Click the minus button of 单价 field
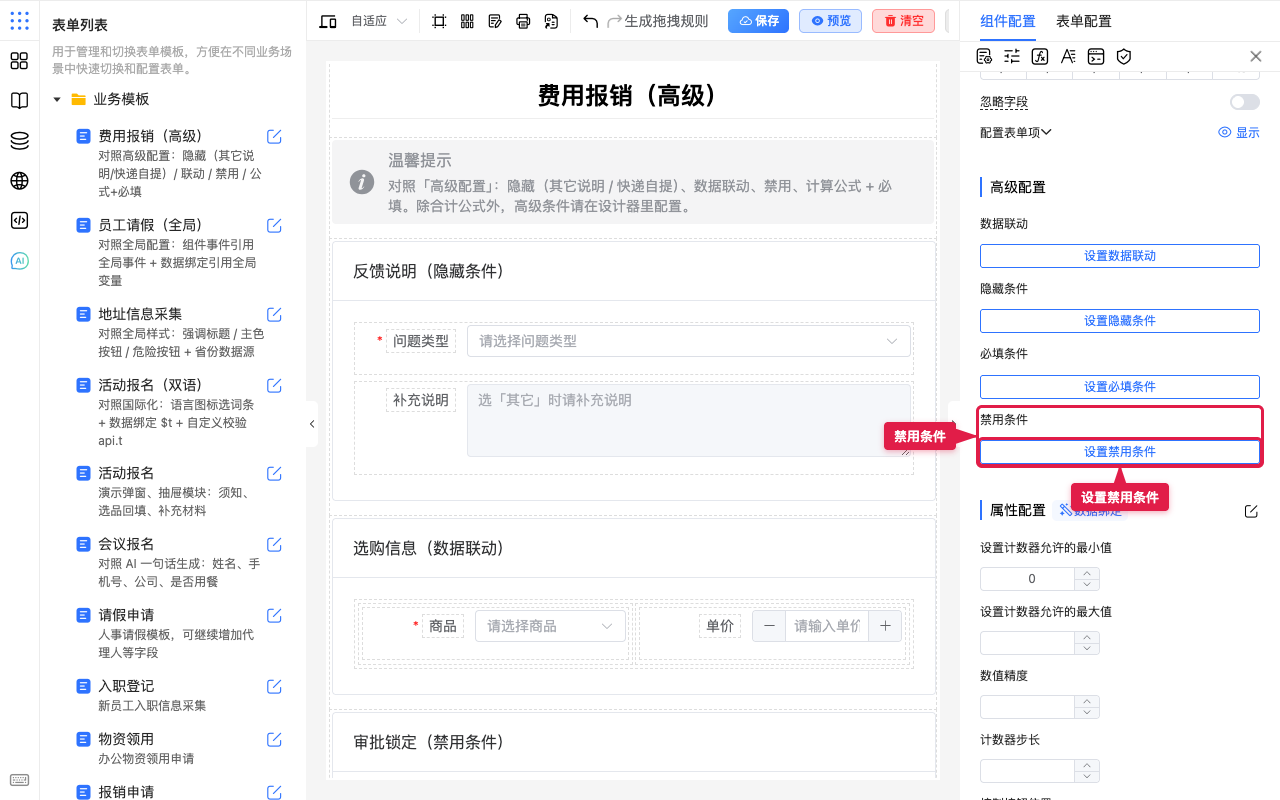The width and height of the screenshot is (1280, 800). [x=769, y=626]
